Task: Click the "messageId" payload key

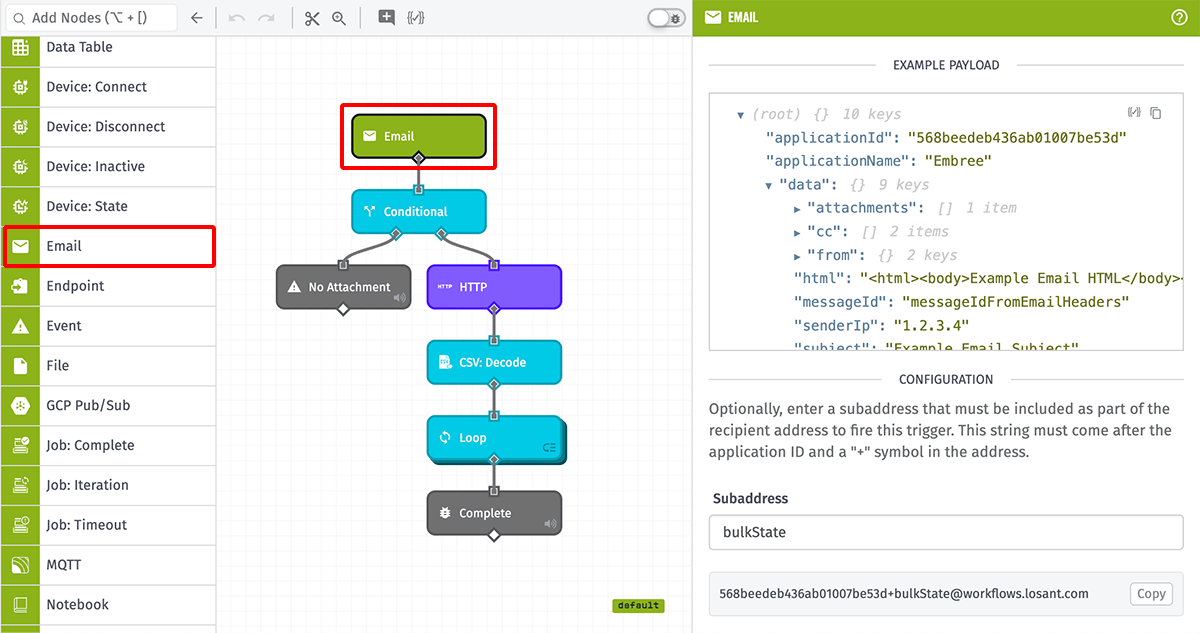Action: [x=842, y=302]
